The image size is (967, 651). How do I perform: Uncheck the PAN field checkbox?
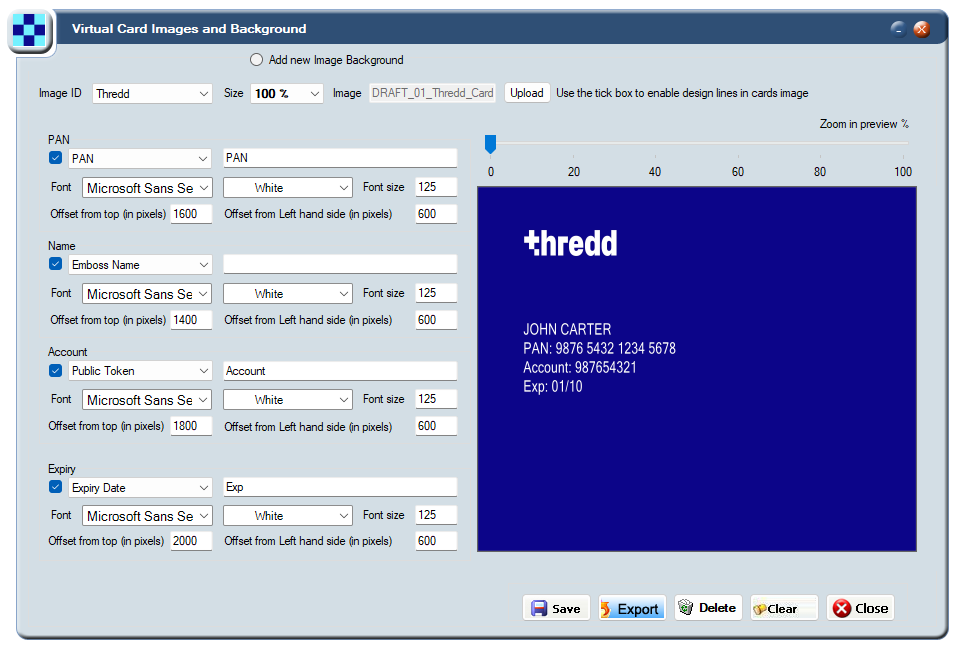pyautogui.click(x=56, y=158)
